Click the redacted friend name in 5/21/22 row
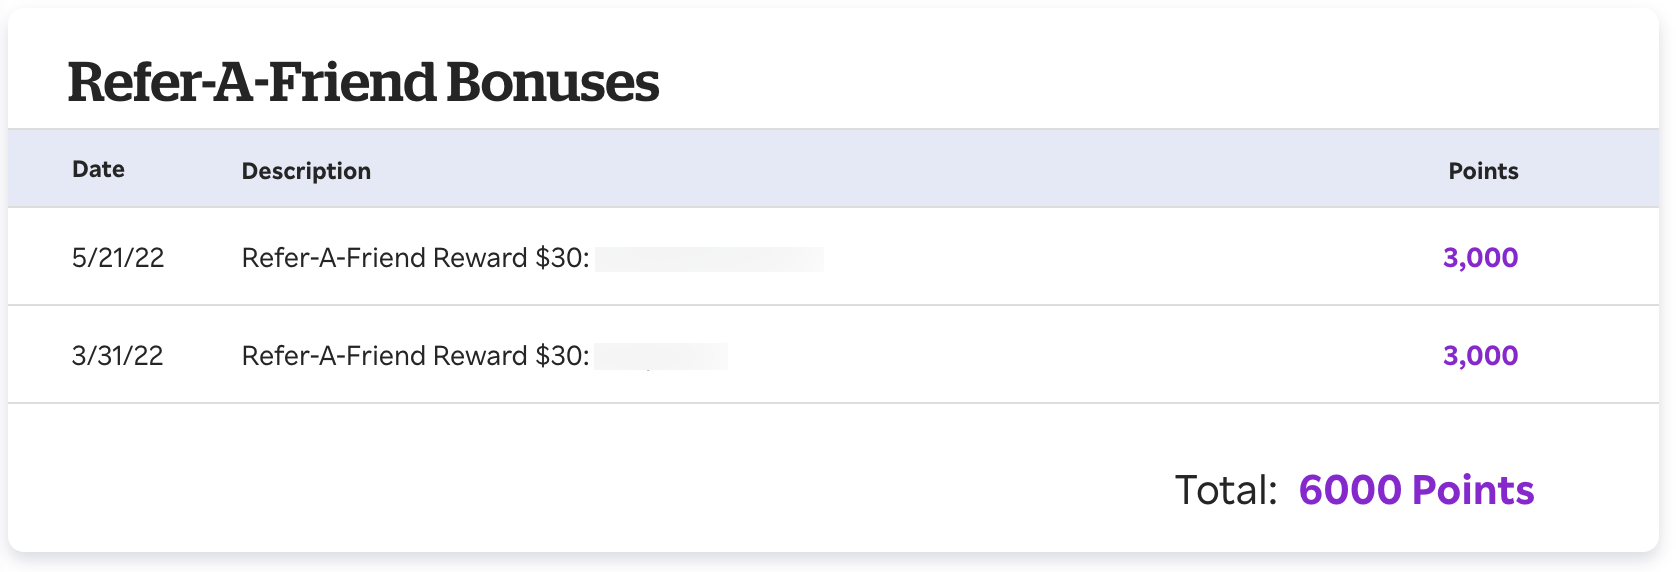Viewport: 1676px width, 572px height. [x=709, y=259]
